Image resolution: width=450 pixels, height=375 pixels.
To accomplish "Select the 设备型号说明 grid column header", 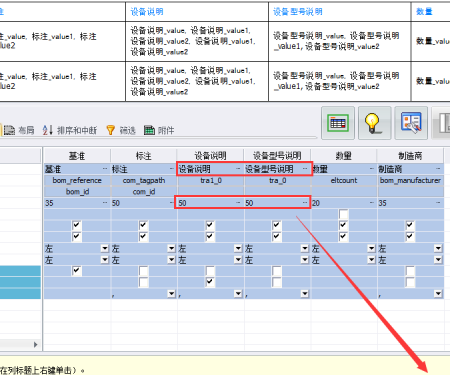I will pyautogui.click(x=277, y=156).
